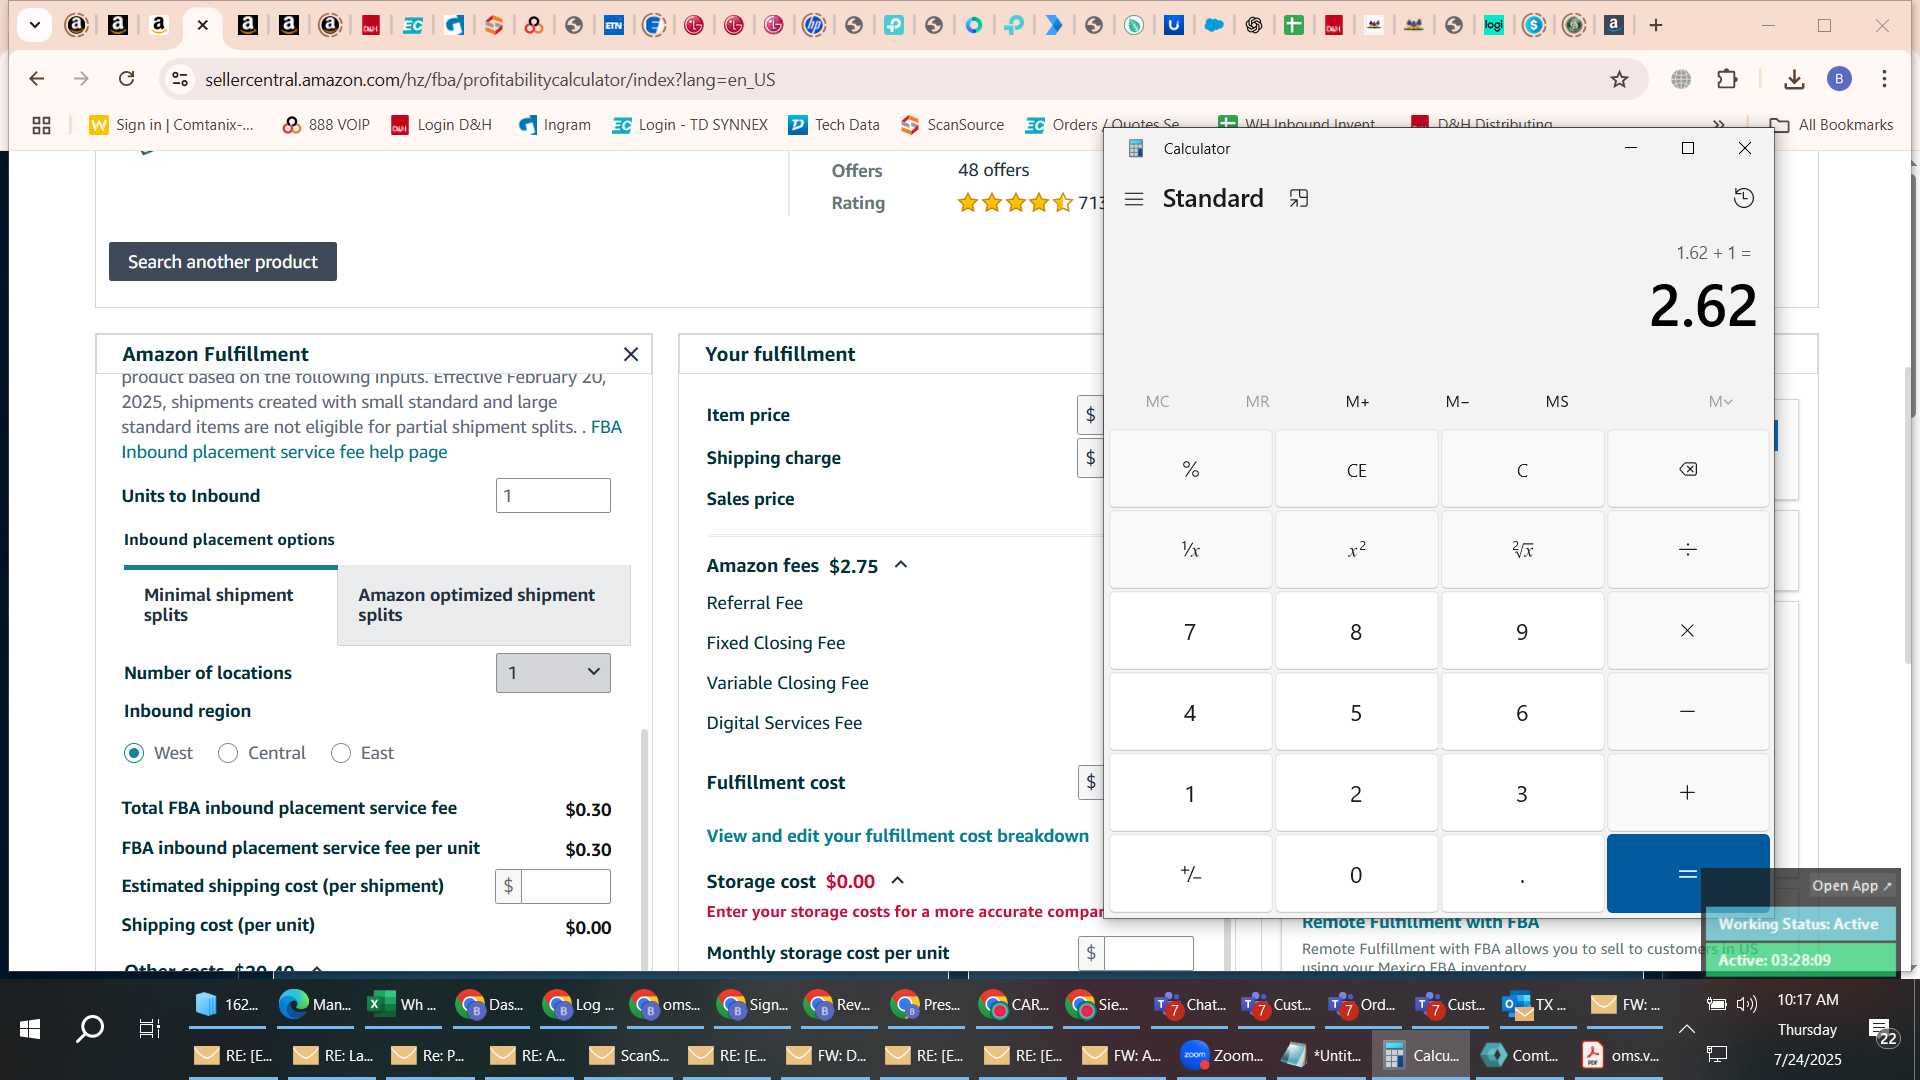Click the Calculator square root key

tap(1522, 550)
